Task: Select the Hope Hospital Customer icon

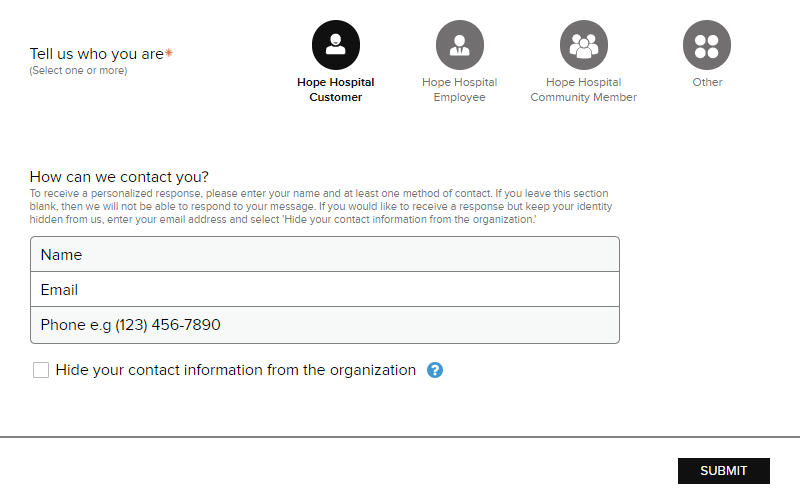Action: [x=336, y=45]
